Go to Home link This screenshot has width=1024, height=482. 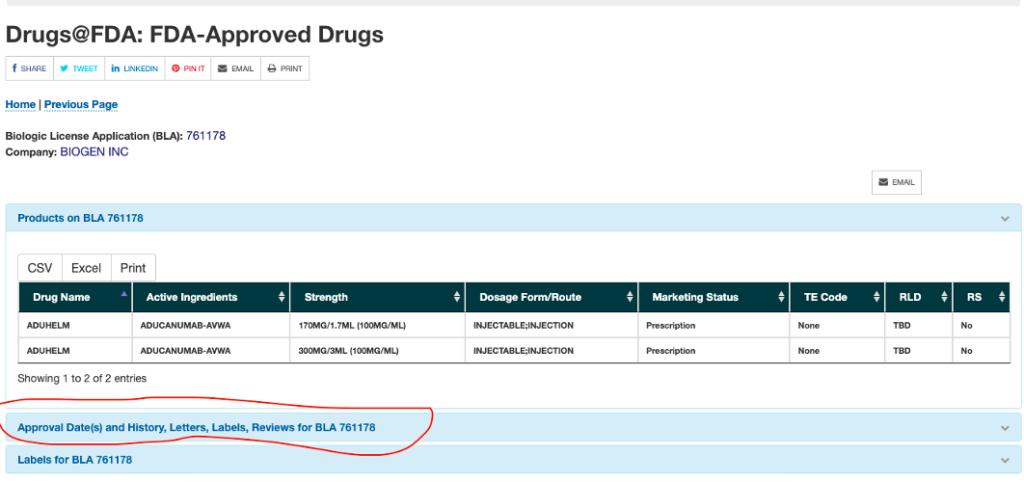20,104
